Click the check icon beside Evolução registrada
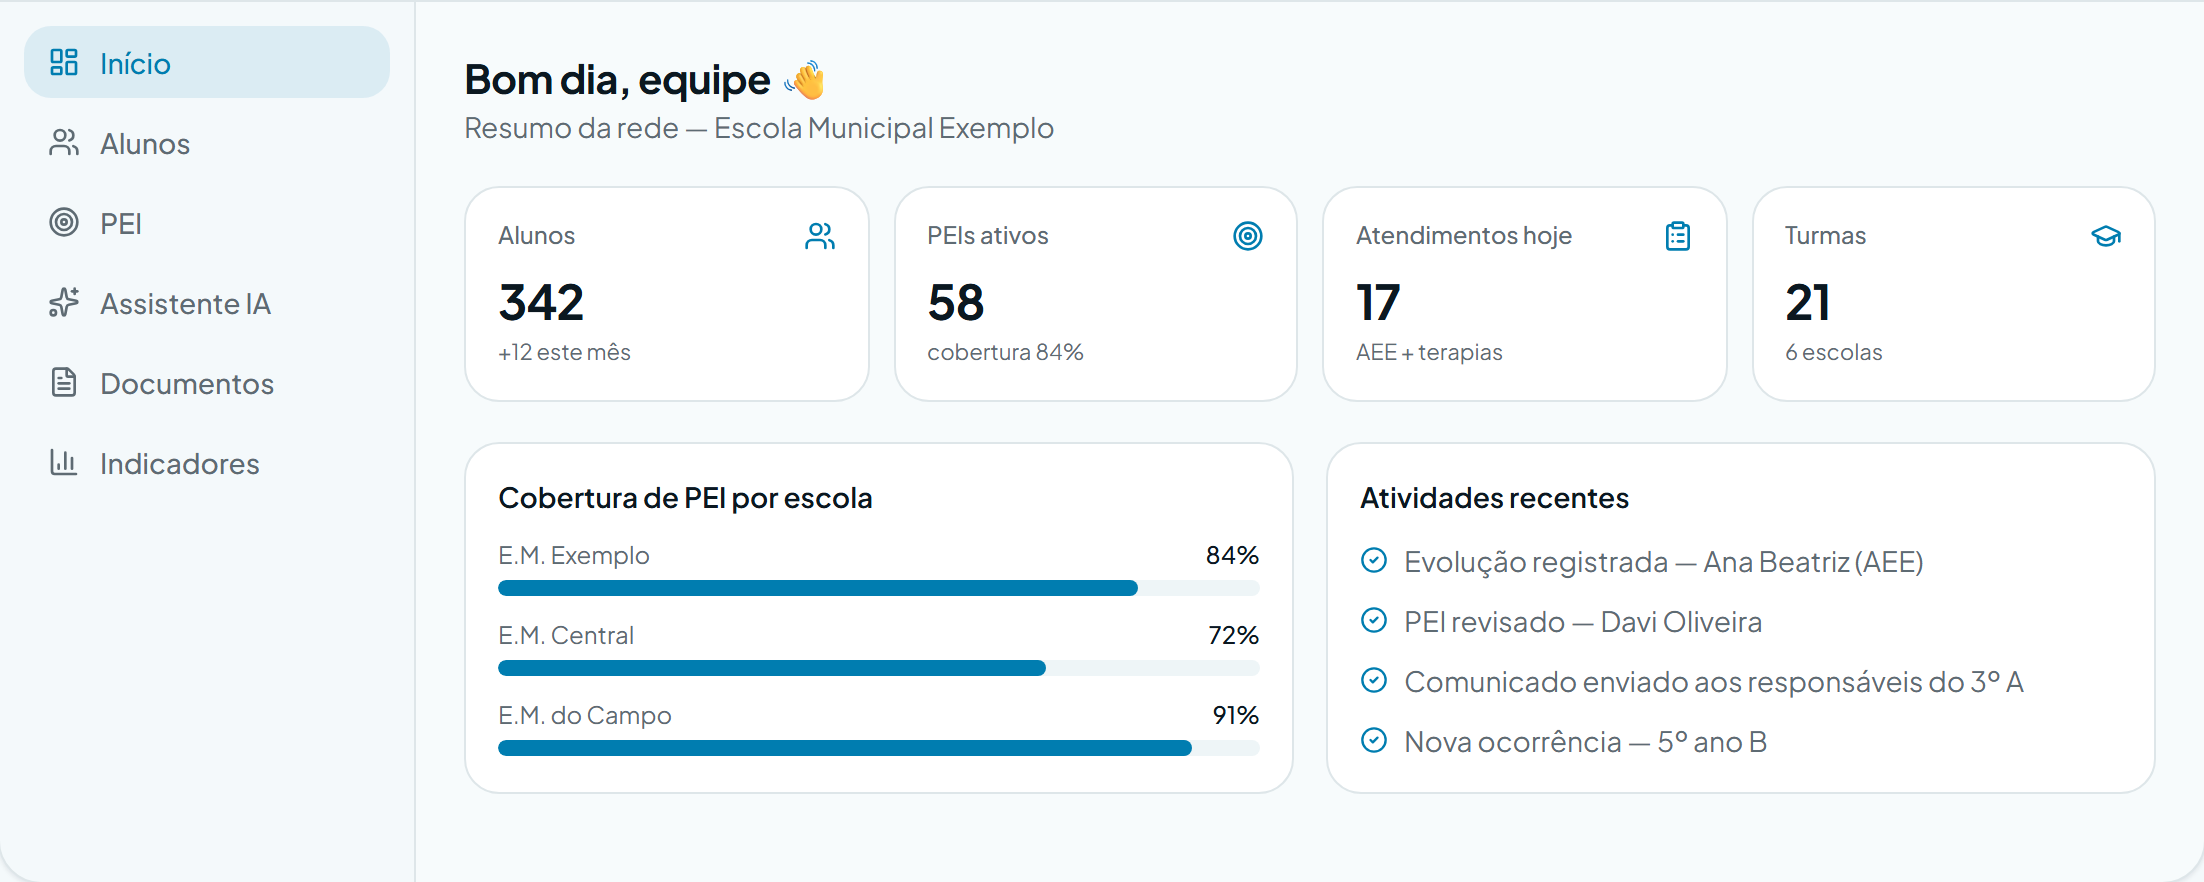This screenshot has height=882, width=2204. (x=1374, y=560)
